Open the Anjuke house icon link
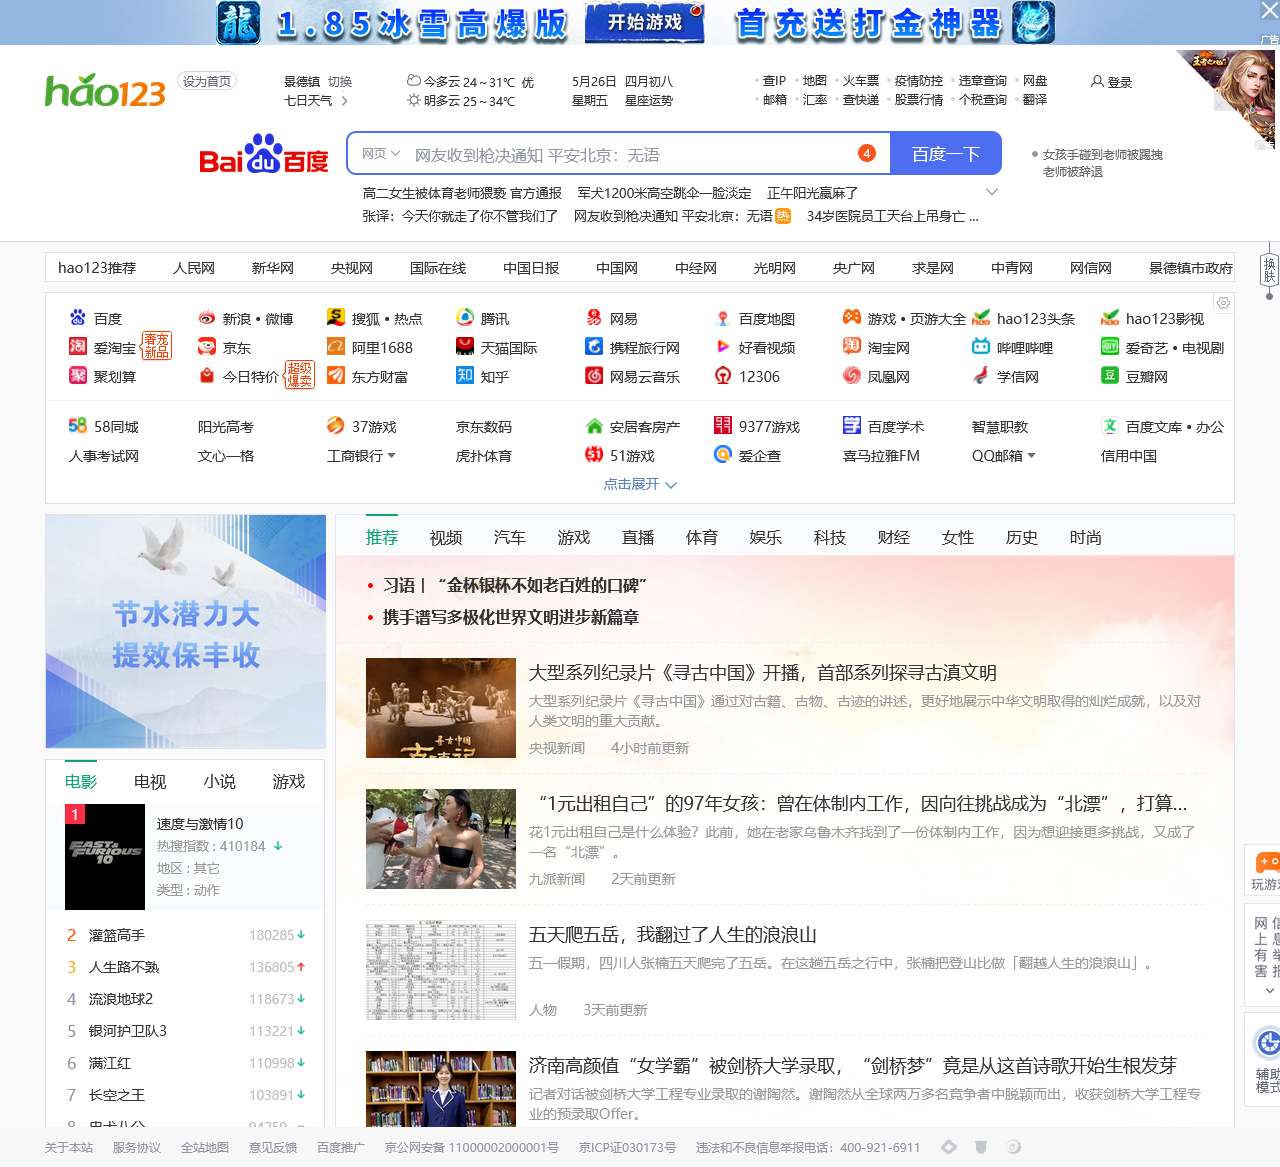The height and width of the screenshot is (1167, 1280). pyautogui.click(x=593, y=426)
